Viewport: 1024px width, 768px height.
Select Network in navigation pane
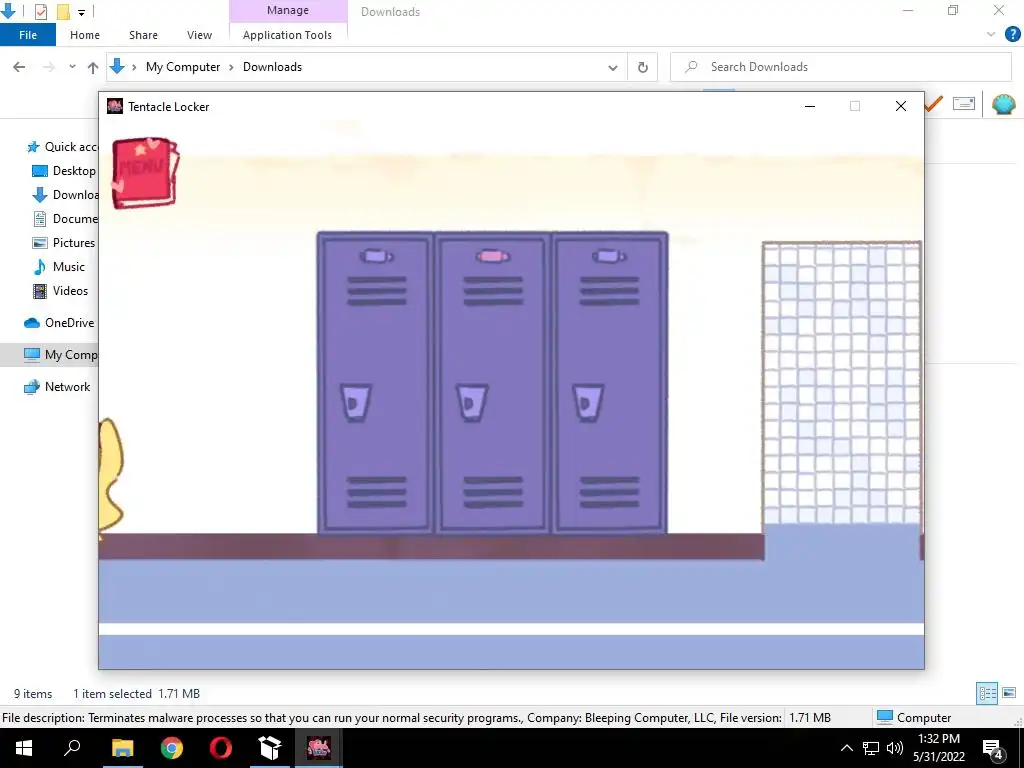57,387
